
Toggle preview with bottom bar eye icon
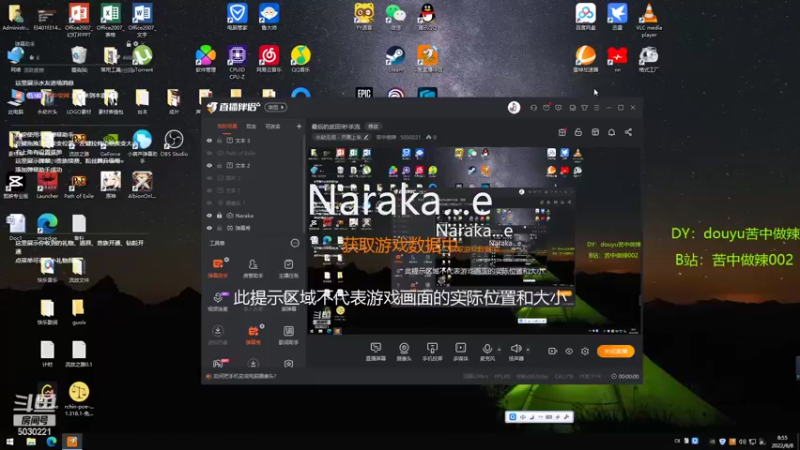(x=569, y=351)
